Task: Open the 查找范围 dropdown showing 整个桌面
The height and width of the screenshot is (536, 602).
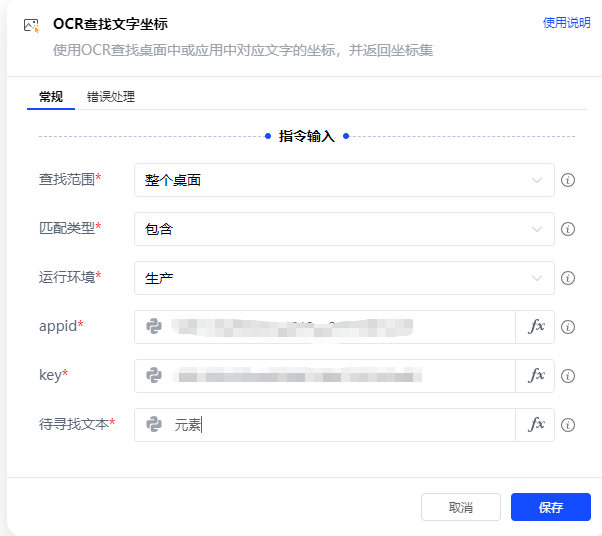Action: click(344, 180)
